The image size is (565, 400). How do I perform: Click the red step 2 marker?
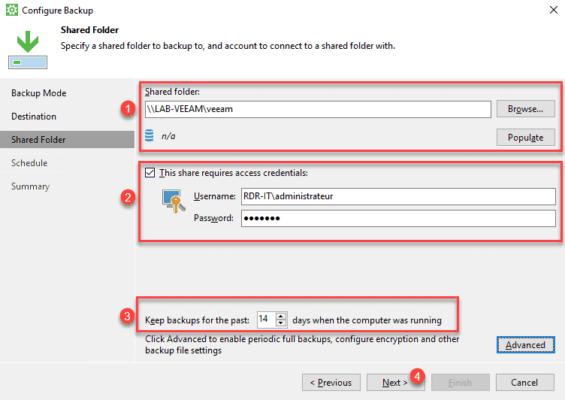click(128, 197)
